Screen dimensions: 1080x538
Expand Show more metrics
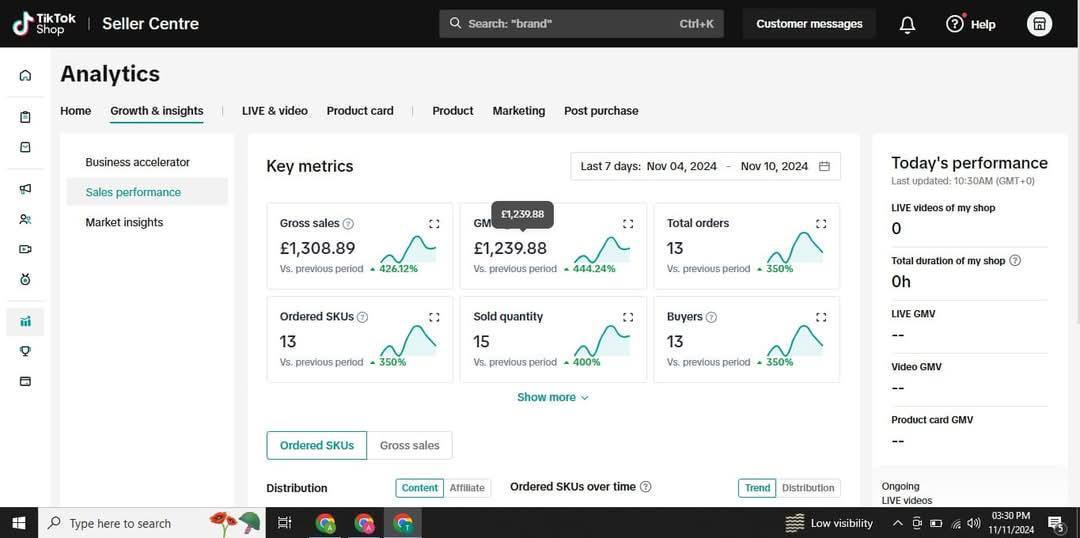point(552,397)
